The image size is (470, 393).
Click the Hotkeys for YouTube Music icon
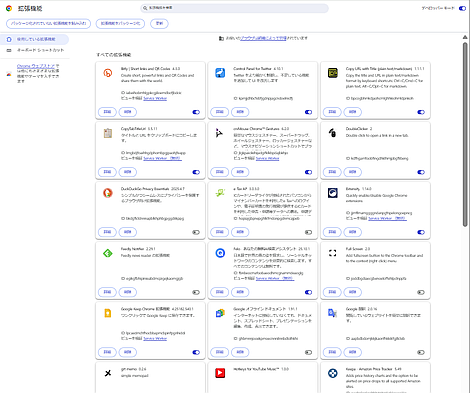click(220, 373)
